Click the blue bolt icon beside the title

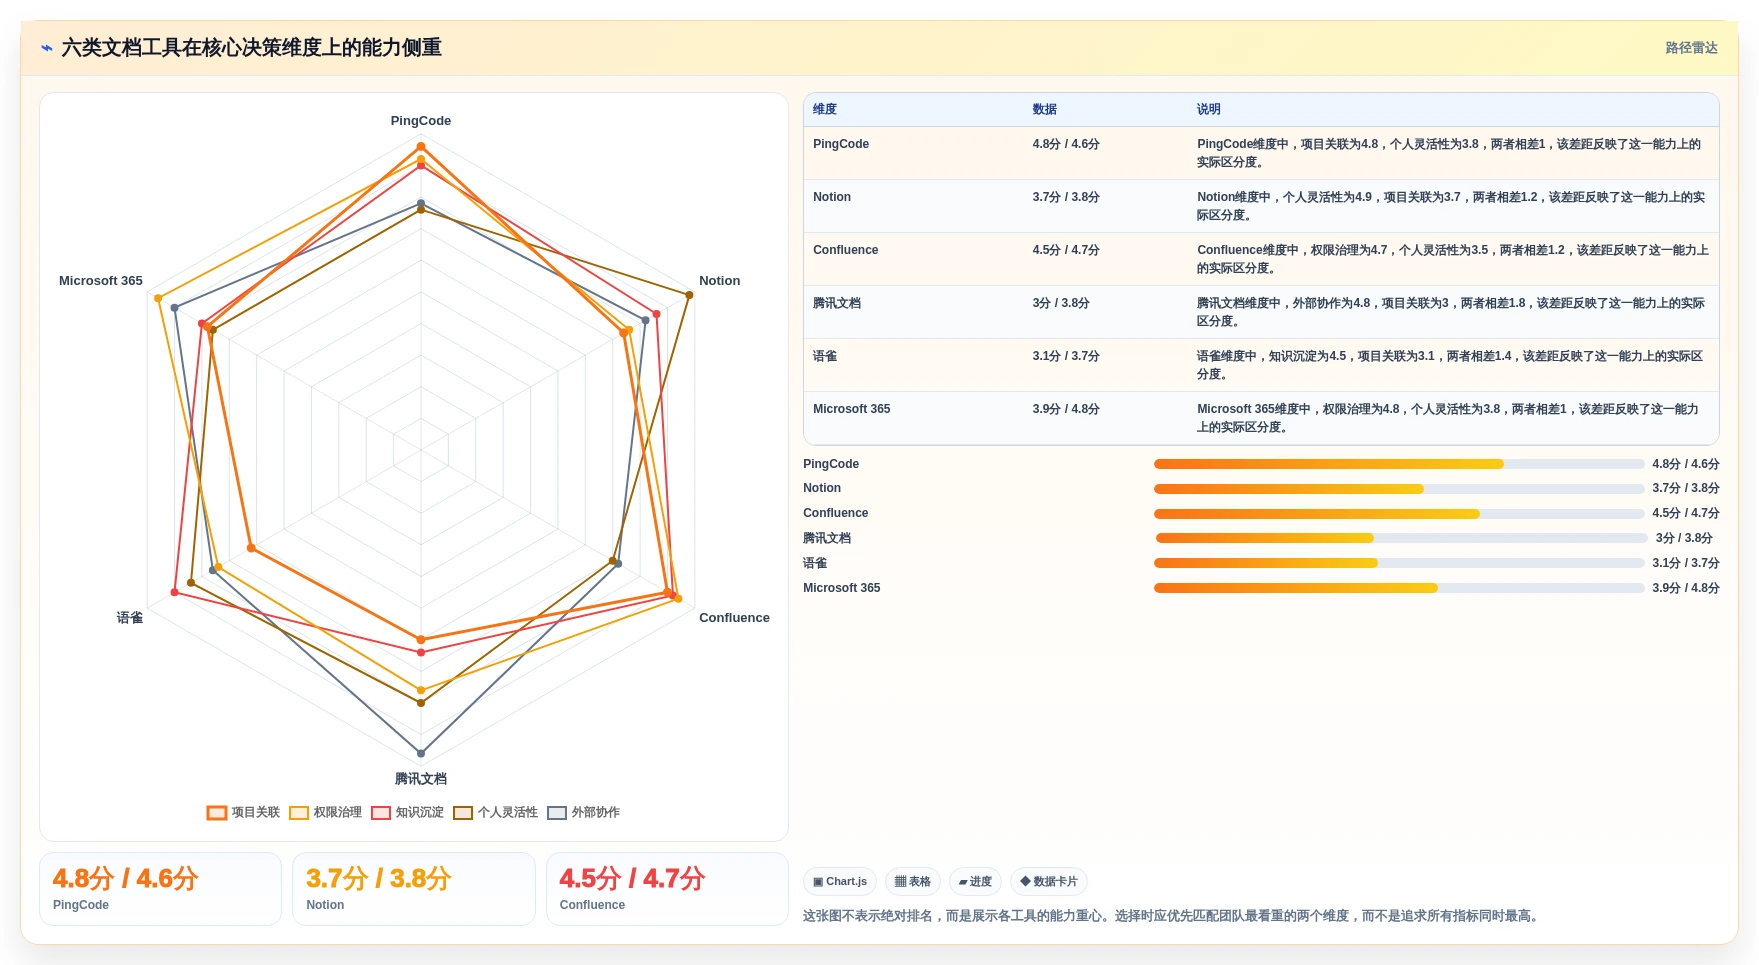tap(47, 48)
